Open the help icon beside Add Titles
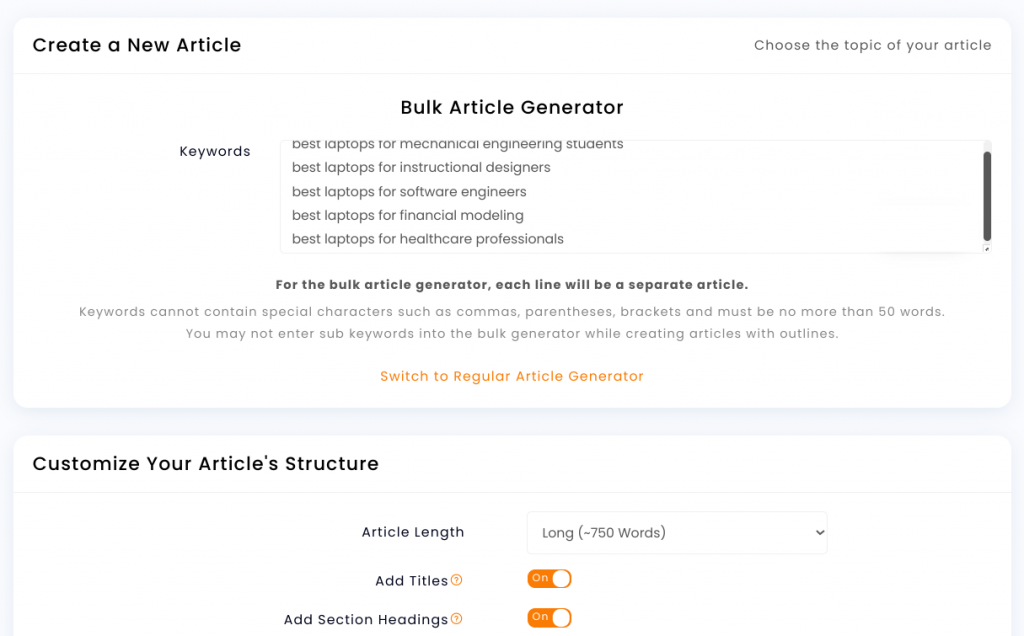Screen dimensions: 1024x636 click(x=456, y=580)
